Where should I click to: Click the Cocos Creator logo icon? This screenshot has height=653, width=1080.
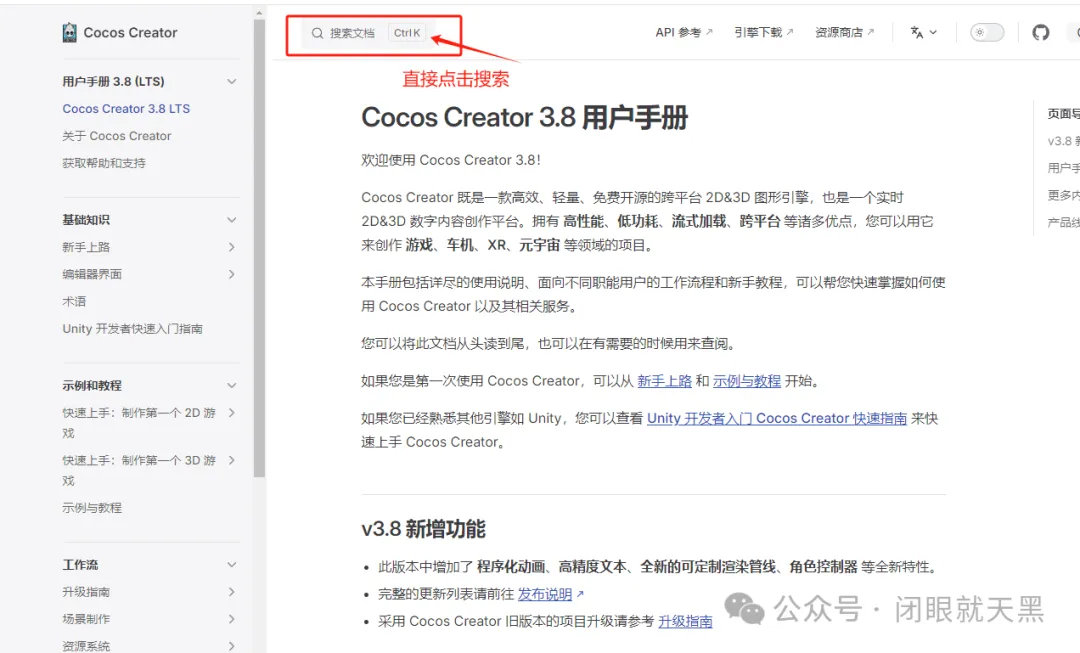[x=70, y=32]
